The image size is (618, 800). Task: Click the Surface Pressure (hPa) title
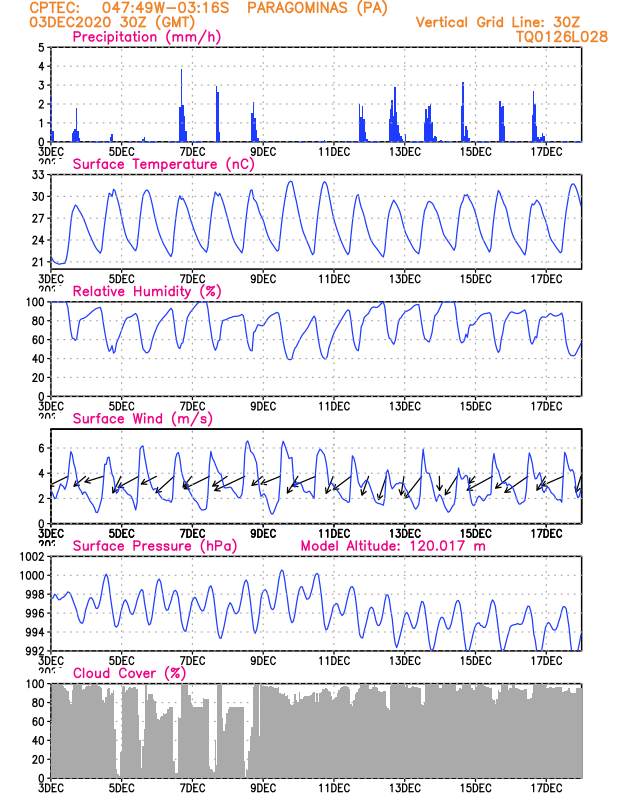point(155,546)
